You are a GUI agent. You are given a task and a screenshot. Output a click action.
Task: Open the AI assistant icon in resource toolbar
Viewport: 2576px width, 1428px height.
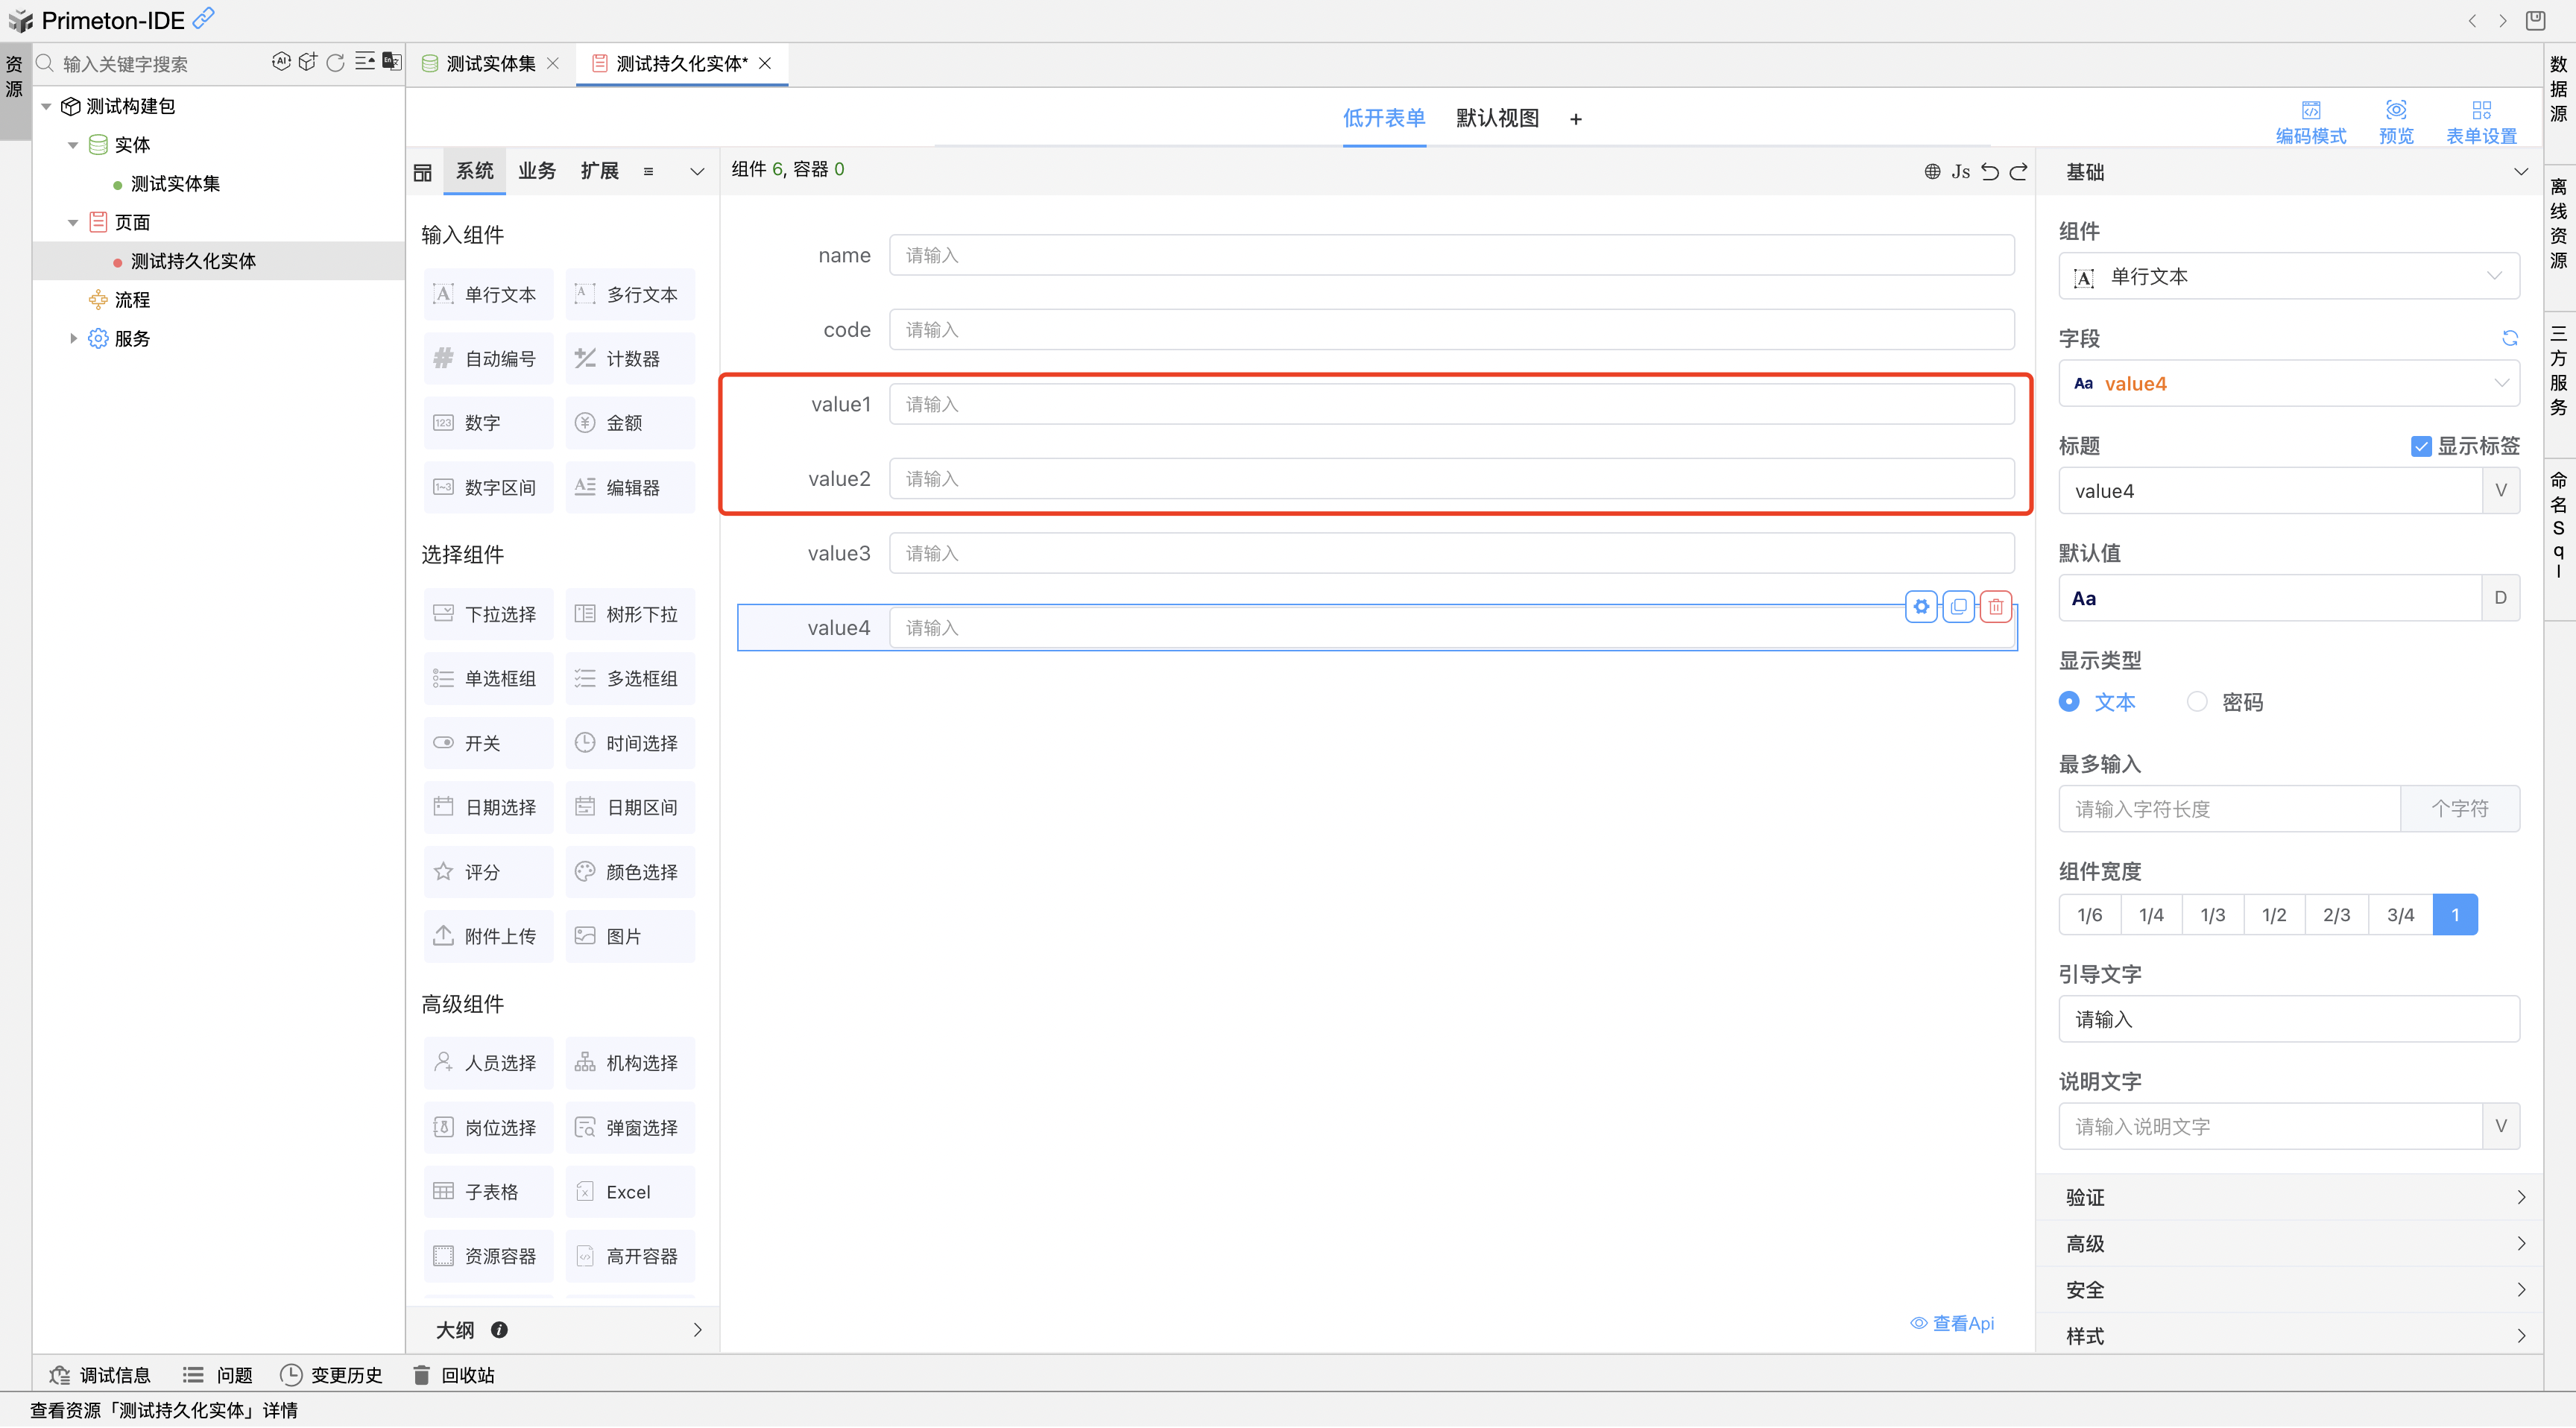click(281, 62)
